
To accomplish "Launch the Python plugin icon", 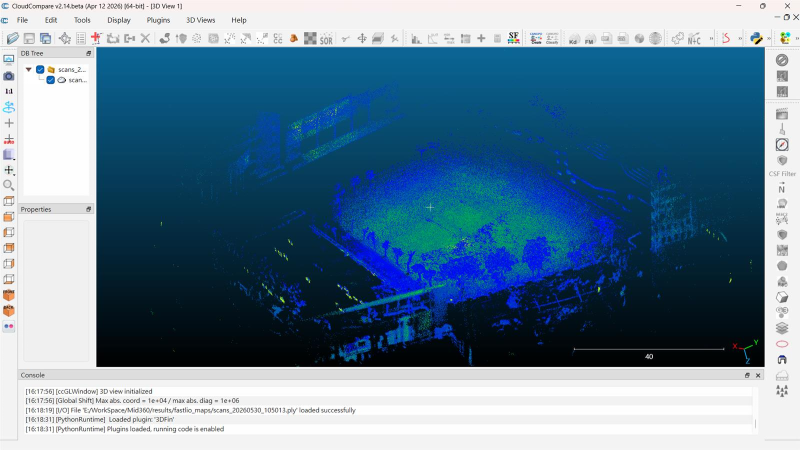I will pyautogui.click(x=756, y=38).
